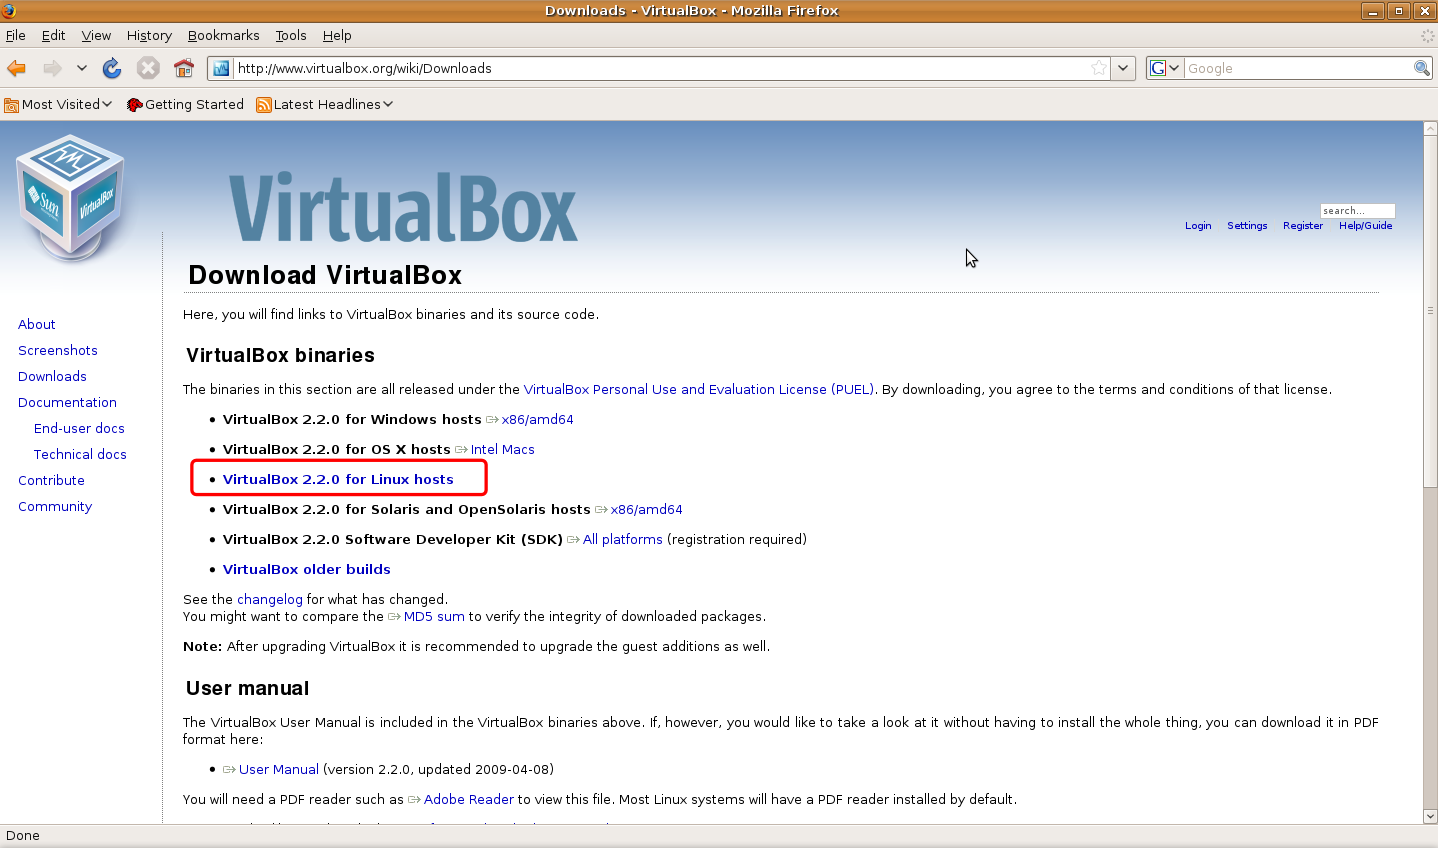
Task: Click the site favicon in address bar
Action: (x=222, y=68)
